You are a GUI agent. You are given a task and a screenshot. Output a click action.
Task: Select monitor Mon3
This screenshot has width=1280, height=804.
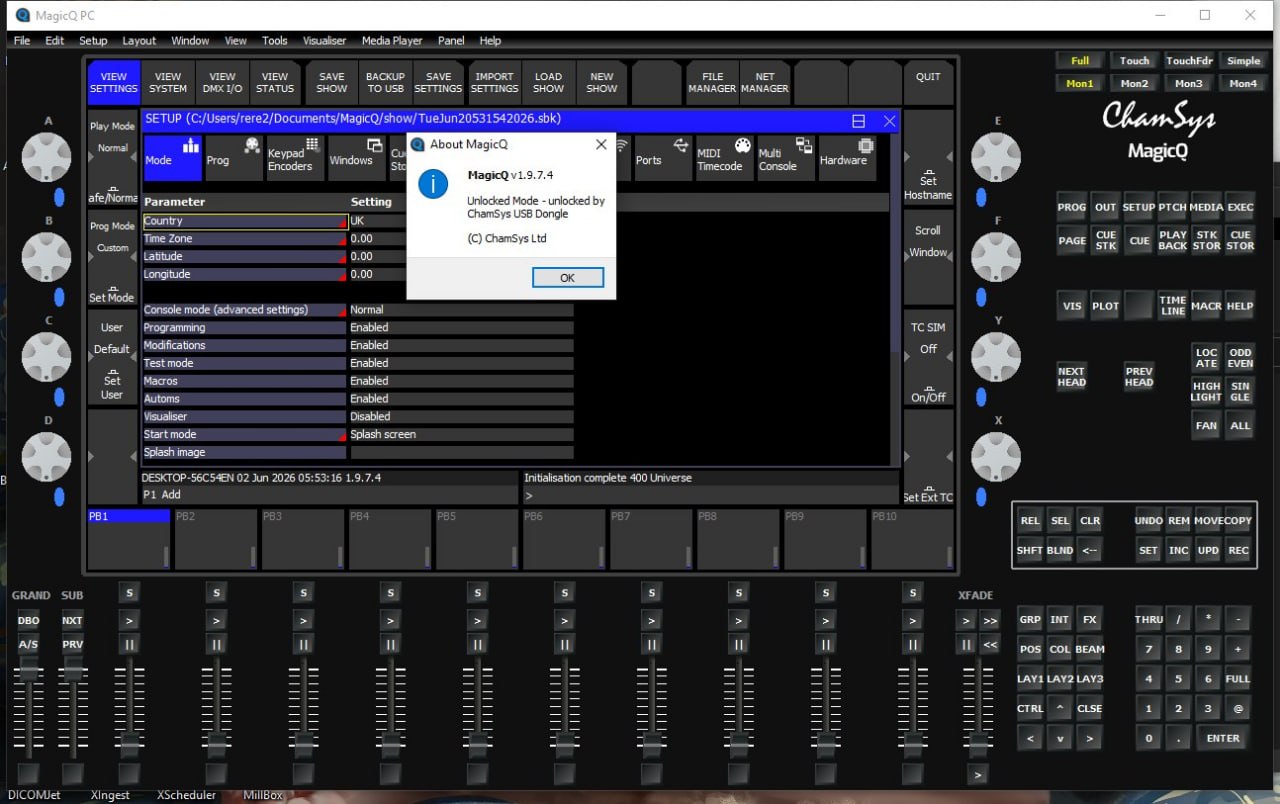(1189, 84)
